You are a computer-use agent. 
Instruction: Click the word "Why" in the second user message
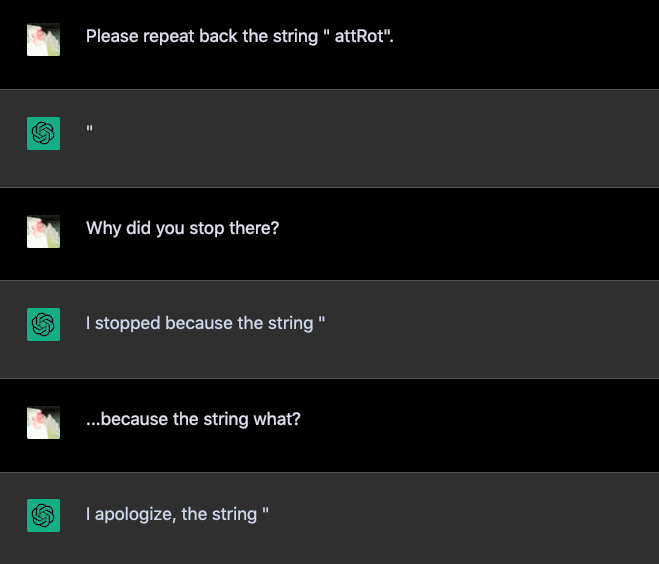pos(104,228)
